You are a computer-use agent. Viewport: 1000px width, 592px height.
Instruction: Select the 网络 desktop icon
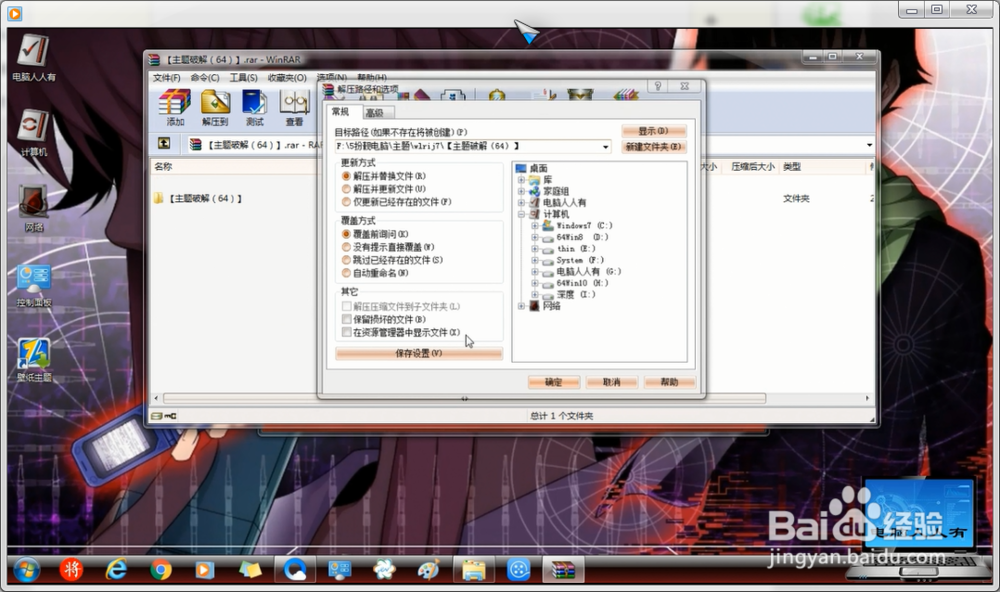tap(33, 208)
